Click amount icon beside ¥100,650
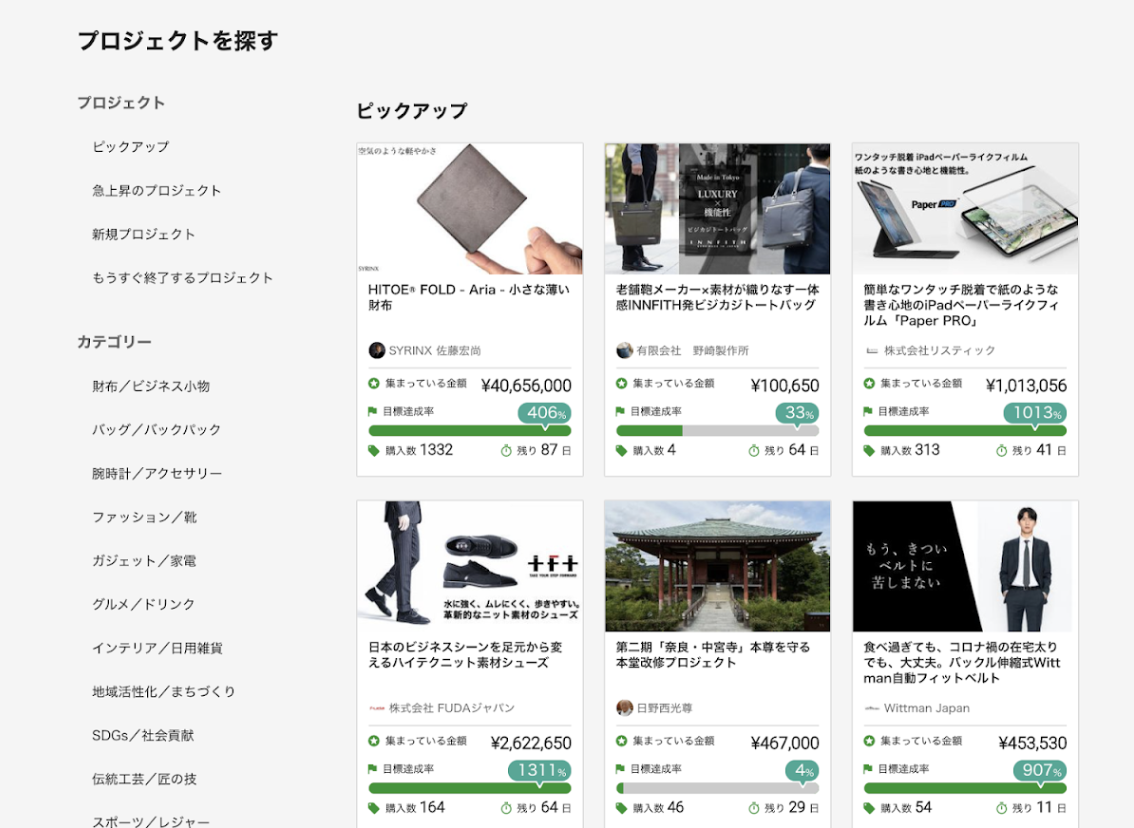 click(621, 383)
